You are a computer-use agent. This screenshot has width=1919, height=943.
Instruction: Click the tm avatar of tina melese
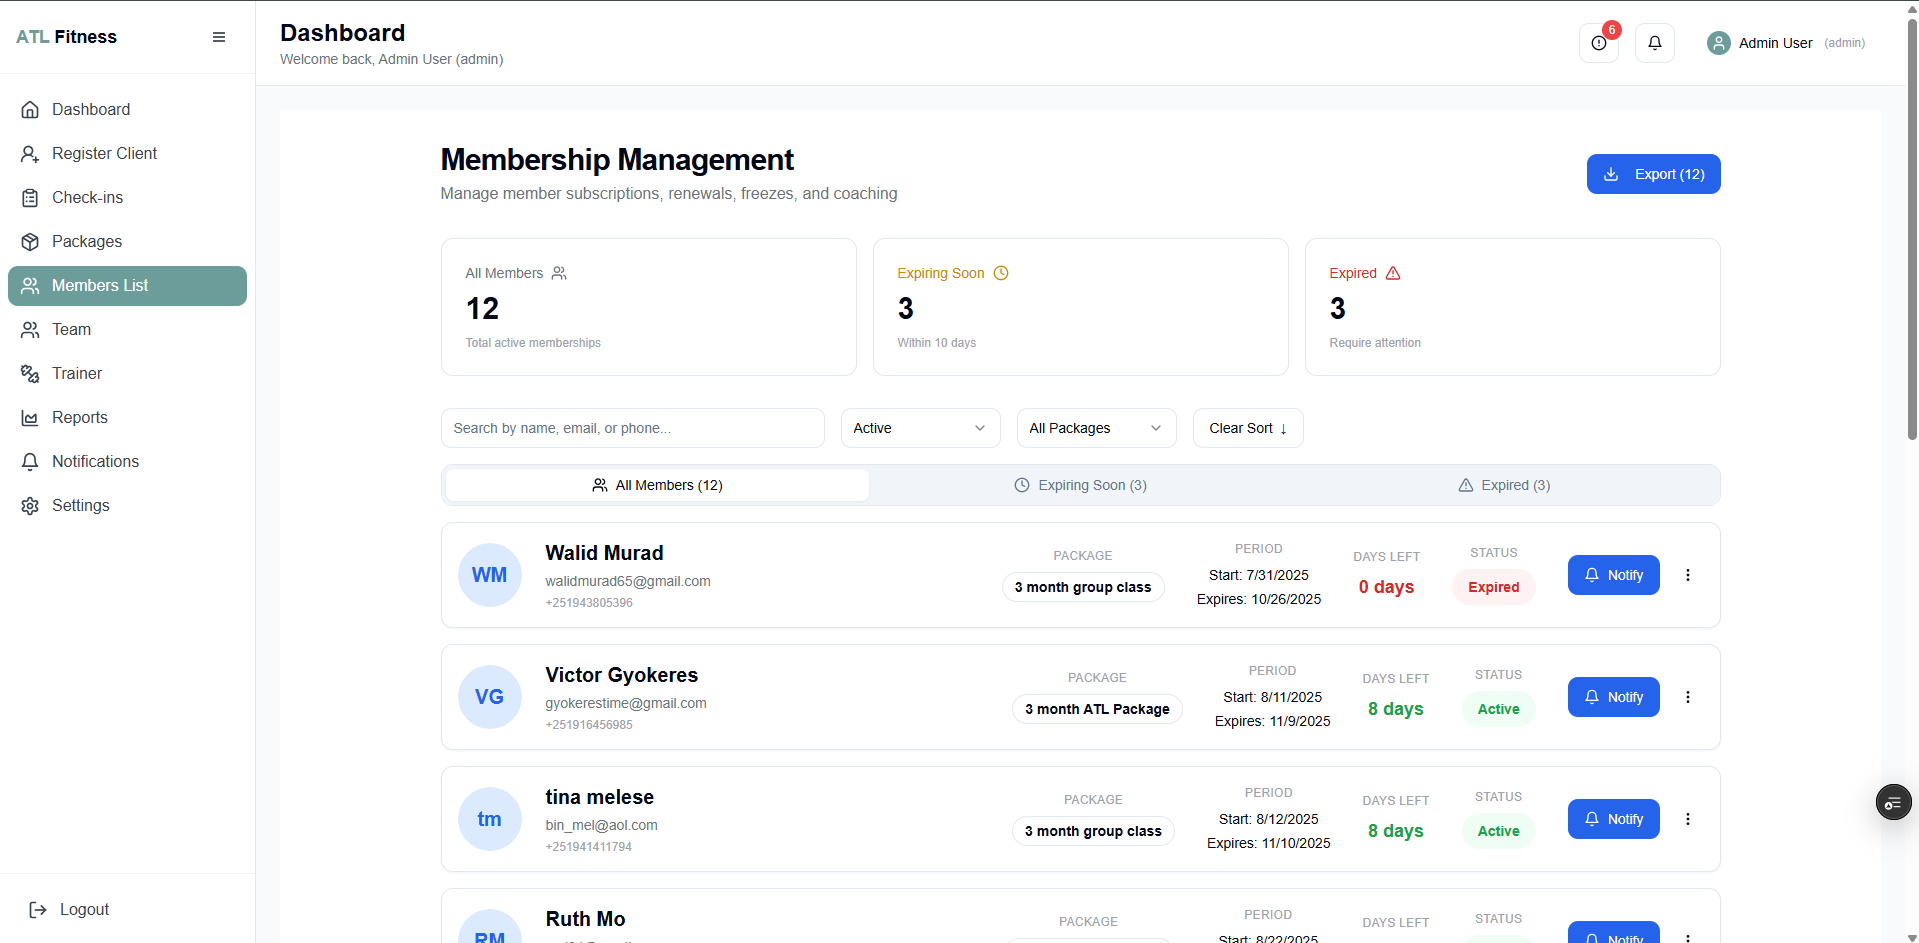point(489,819)
